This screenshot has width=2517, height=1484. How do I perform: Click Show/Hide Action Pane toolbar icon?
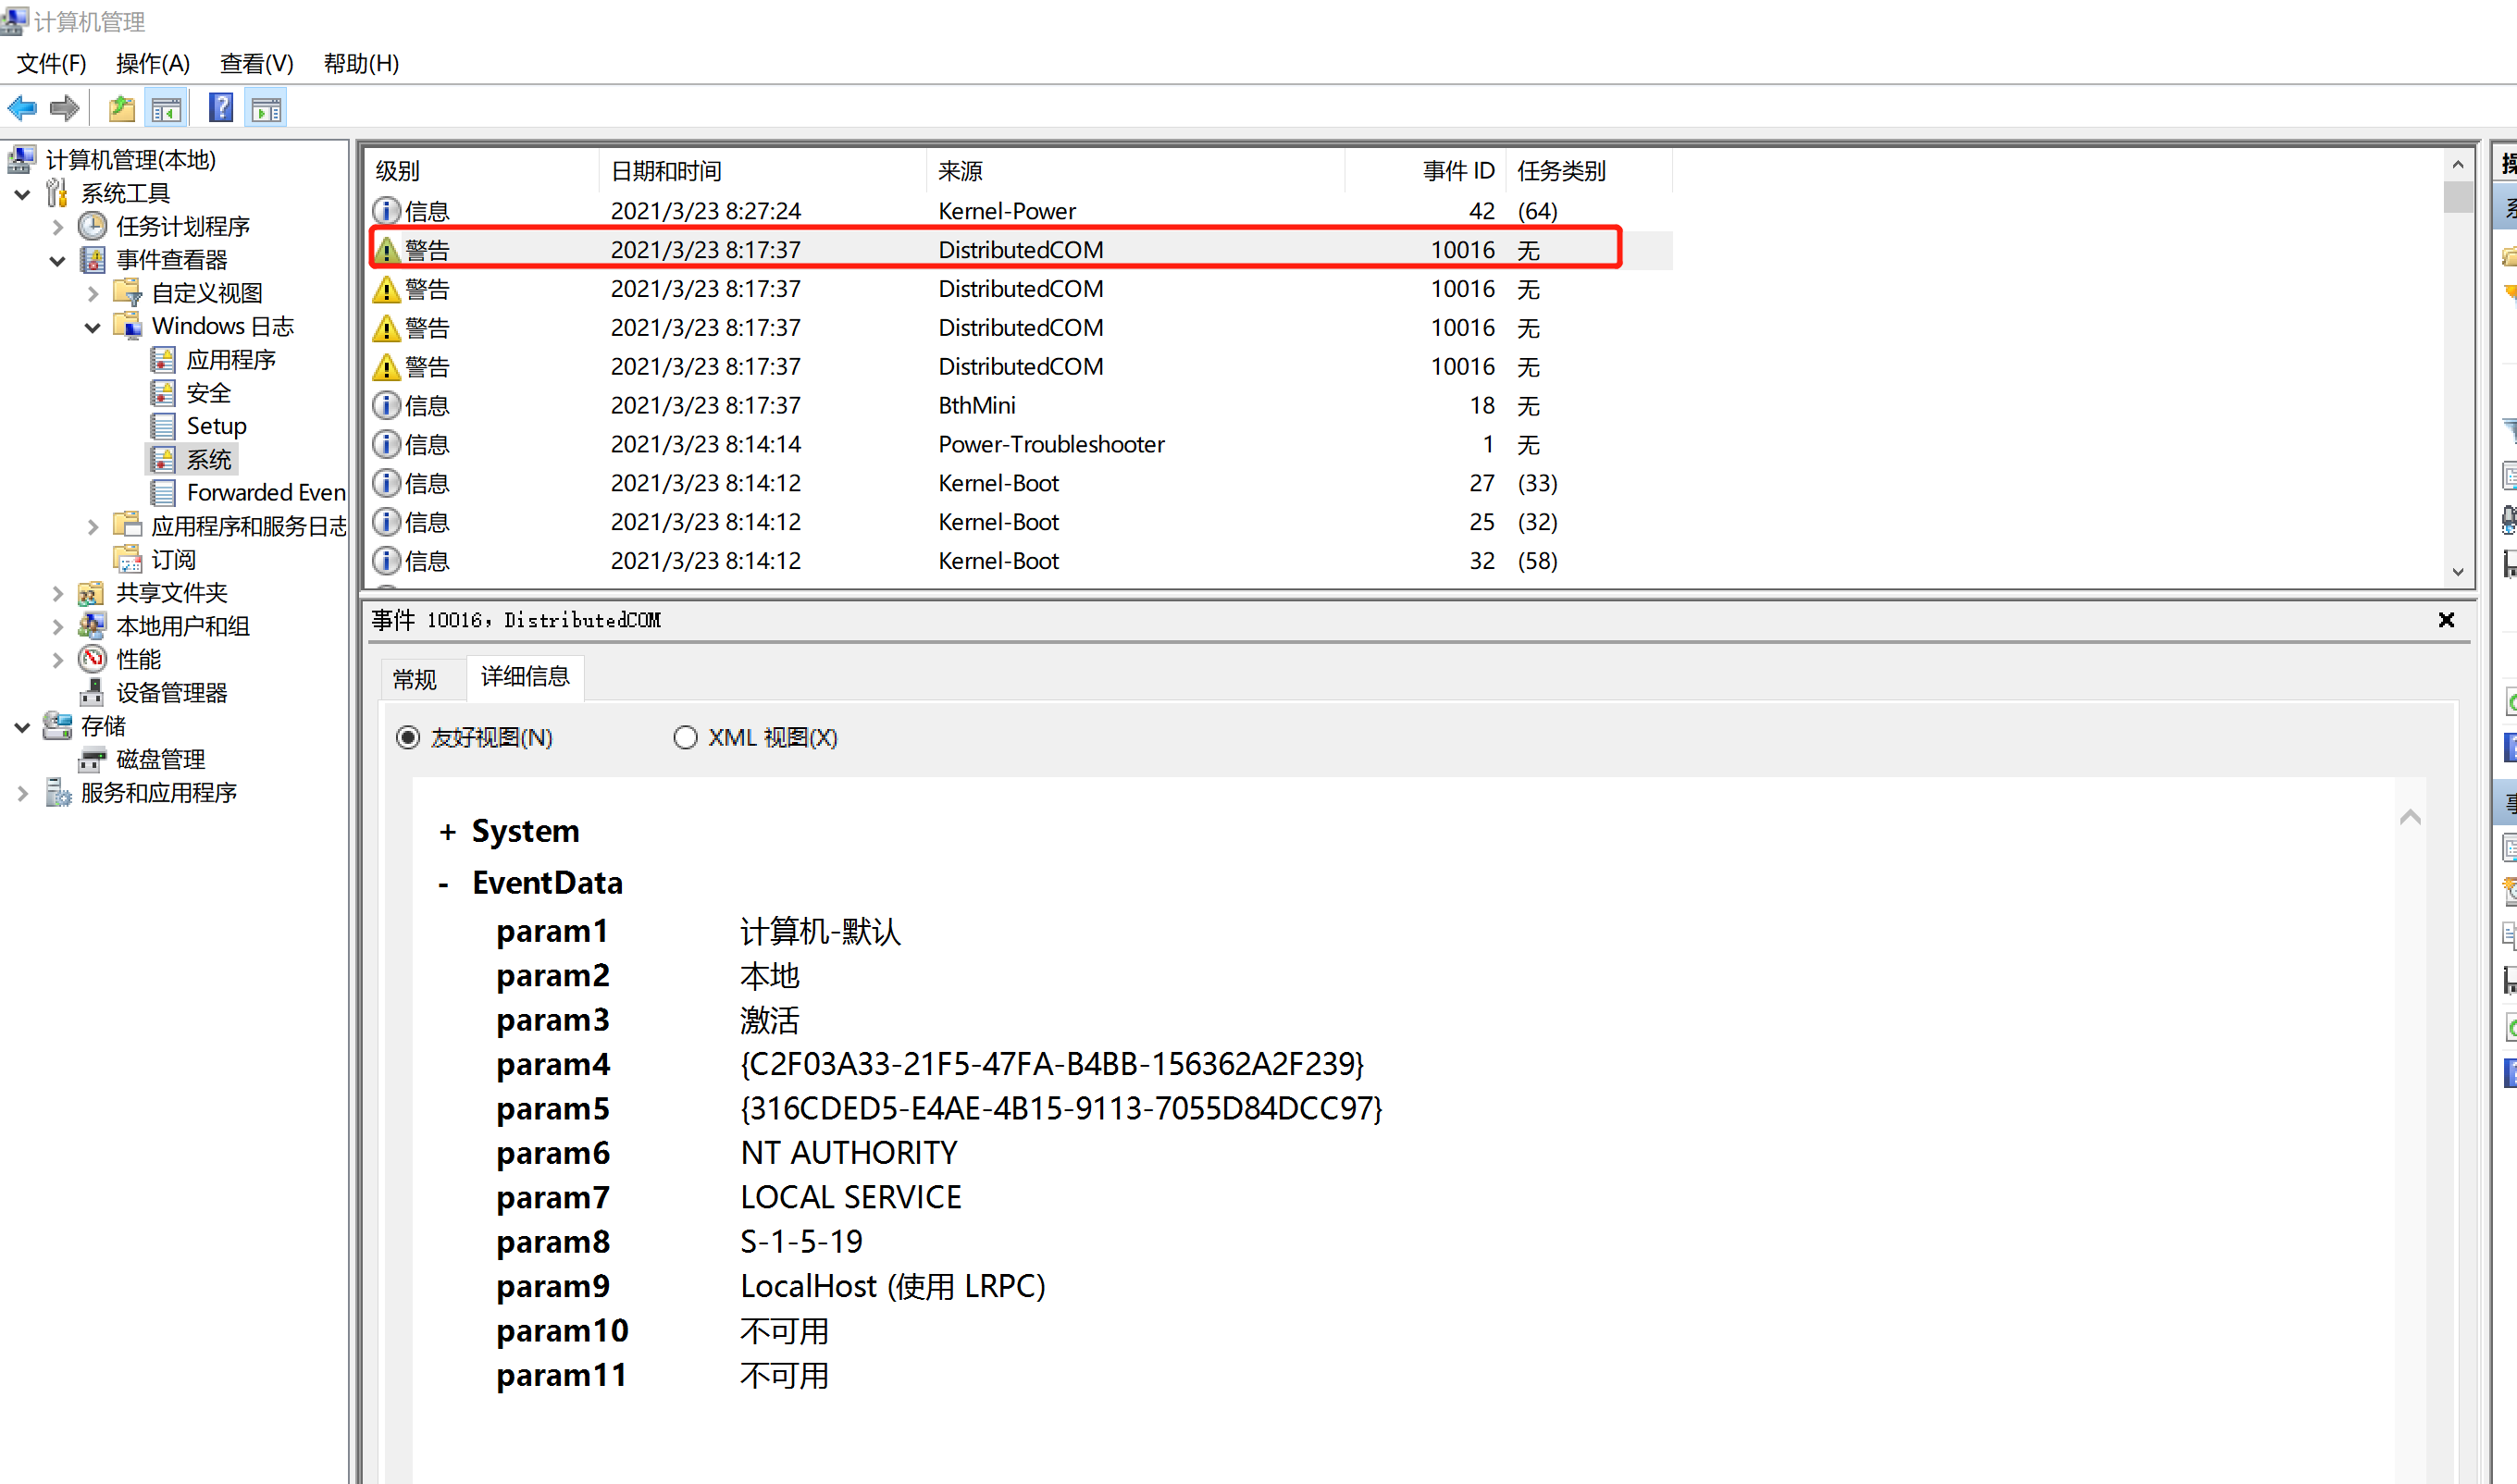266,108
